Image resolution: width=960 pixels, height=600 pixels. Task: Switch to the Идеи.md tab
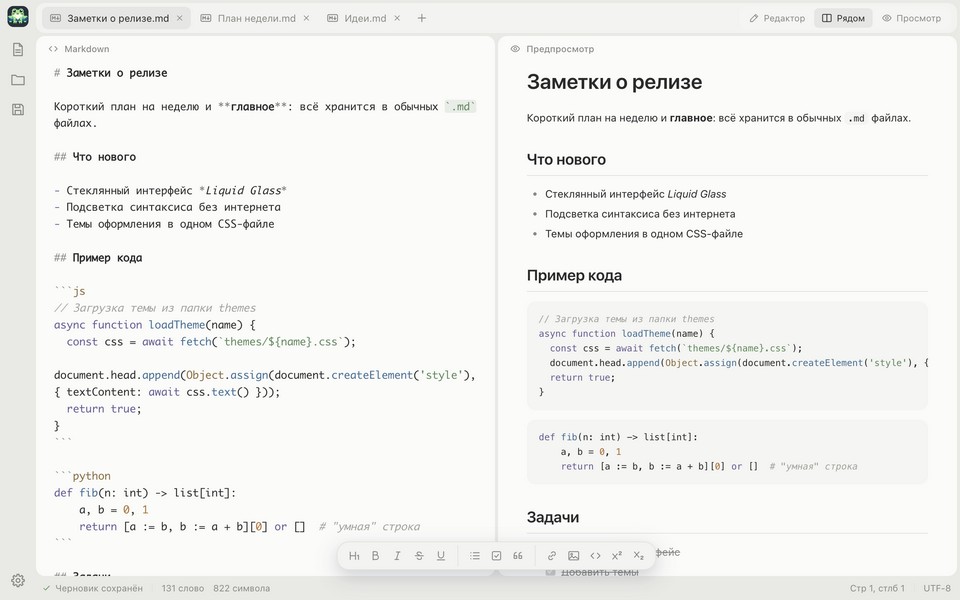[365, 18]
